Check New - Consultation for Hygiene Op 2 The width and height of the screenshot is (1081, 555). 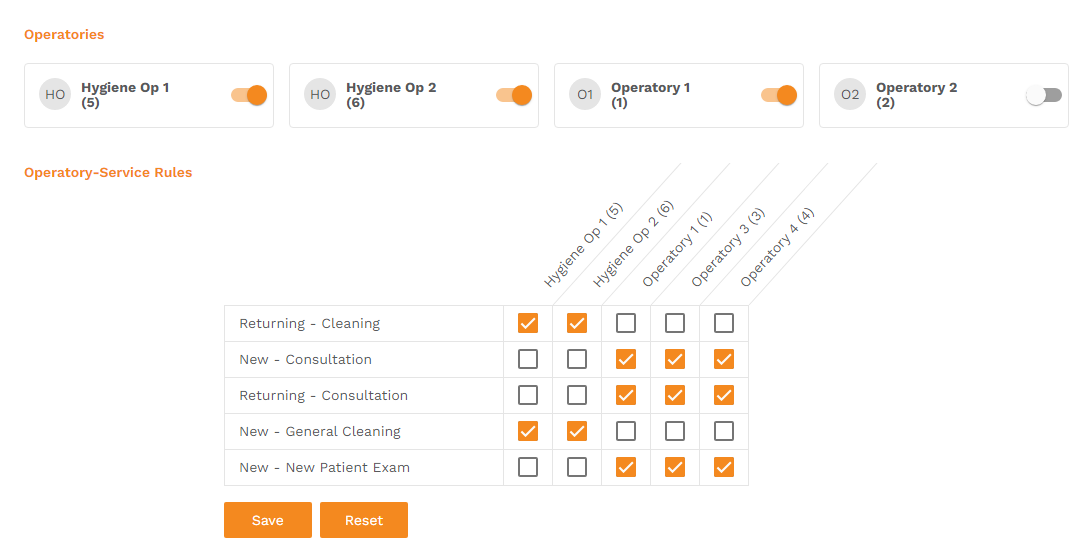click(x=577, y=359)
